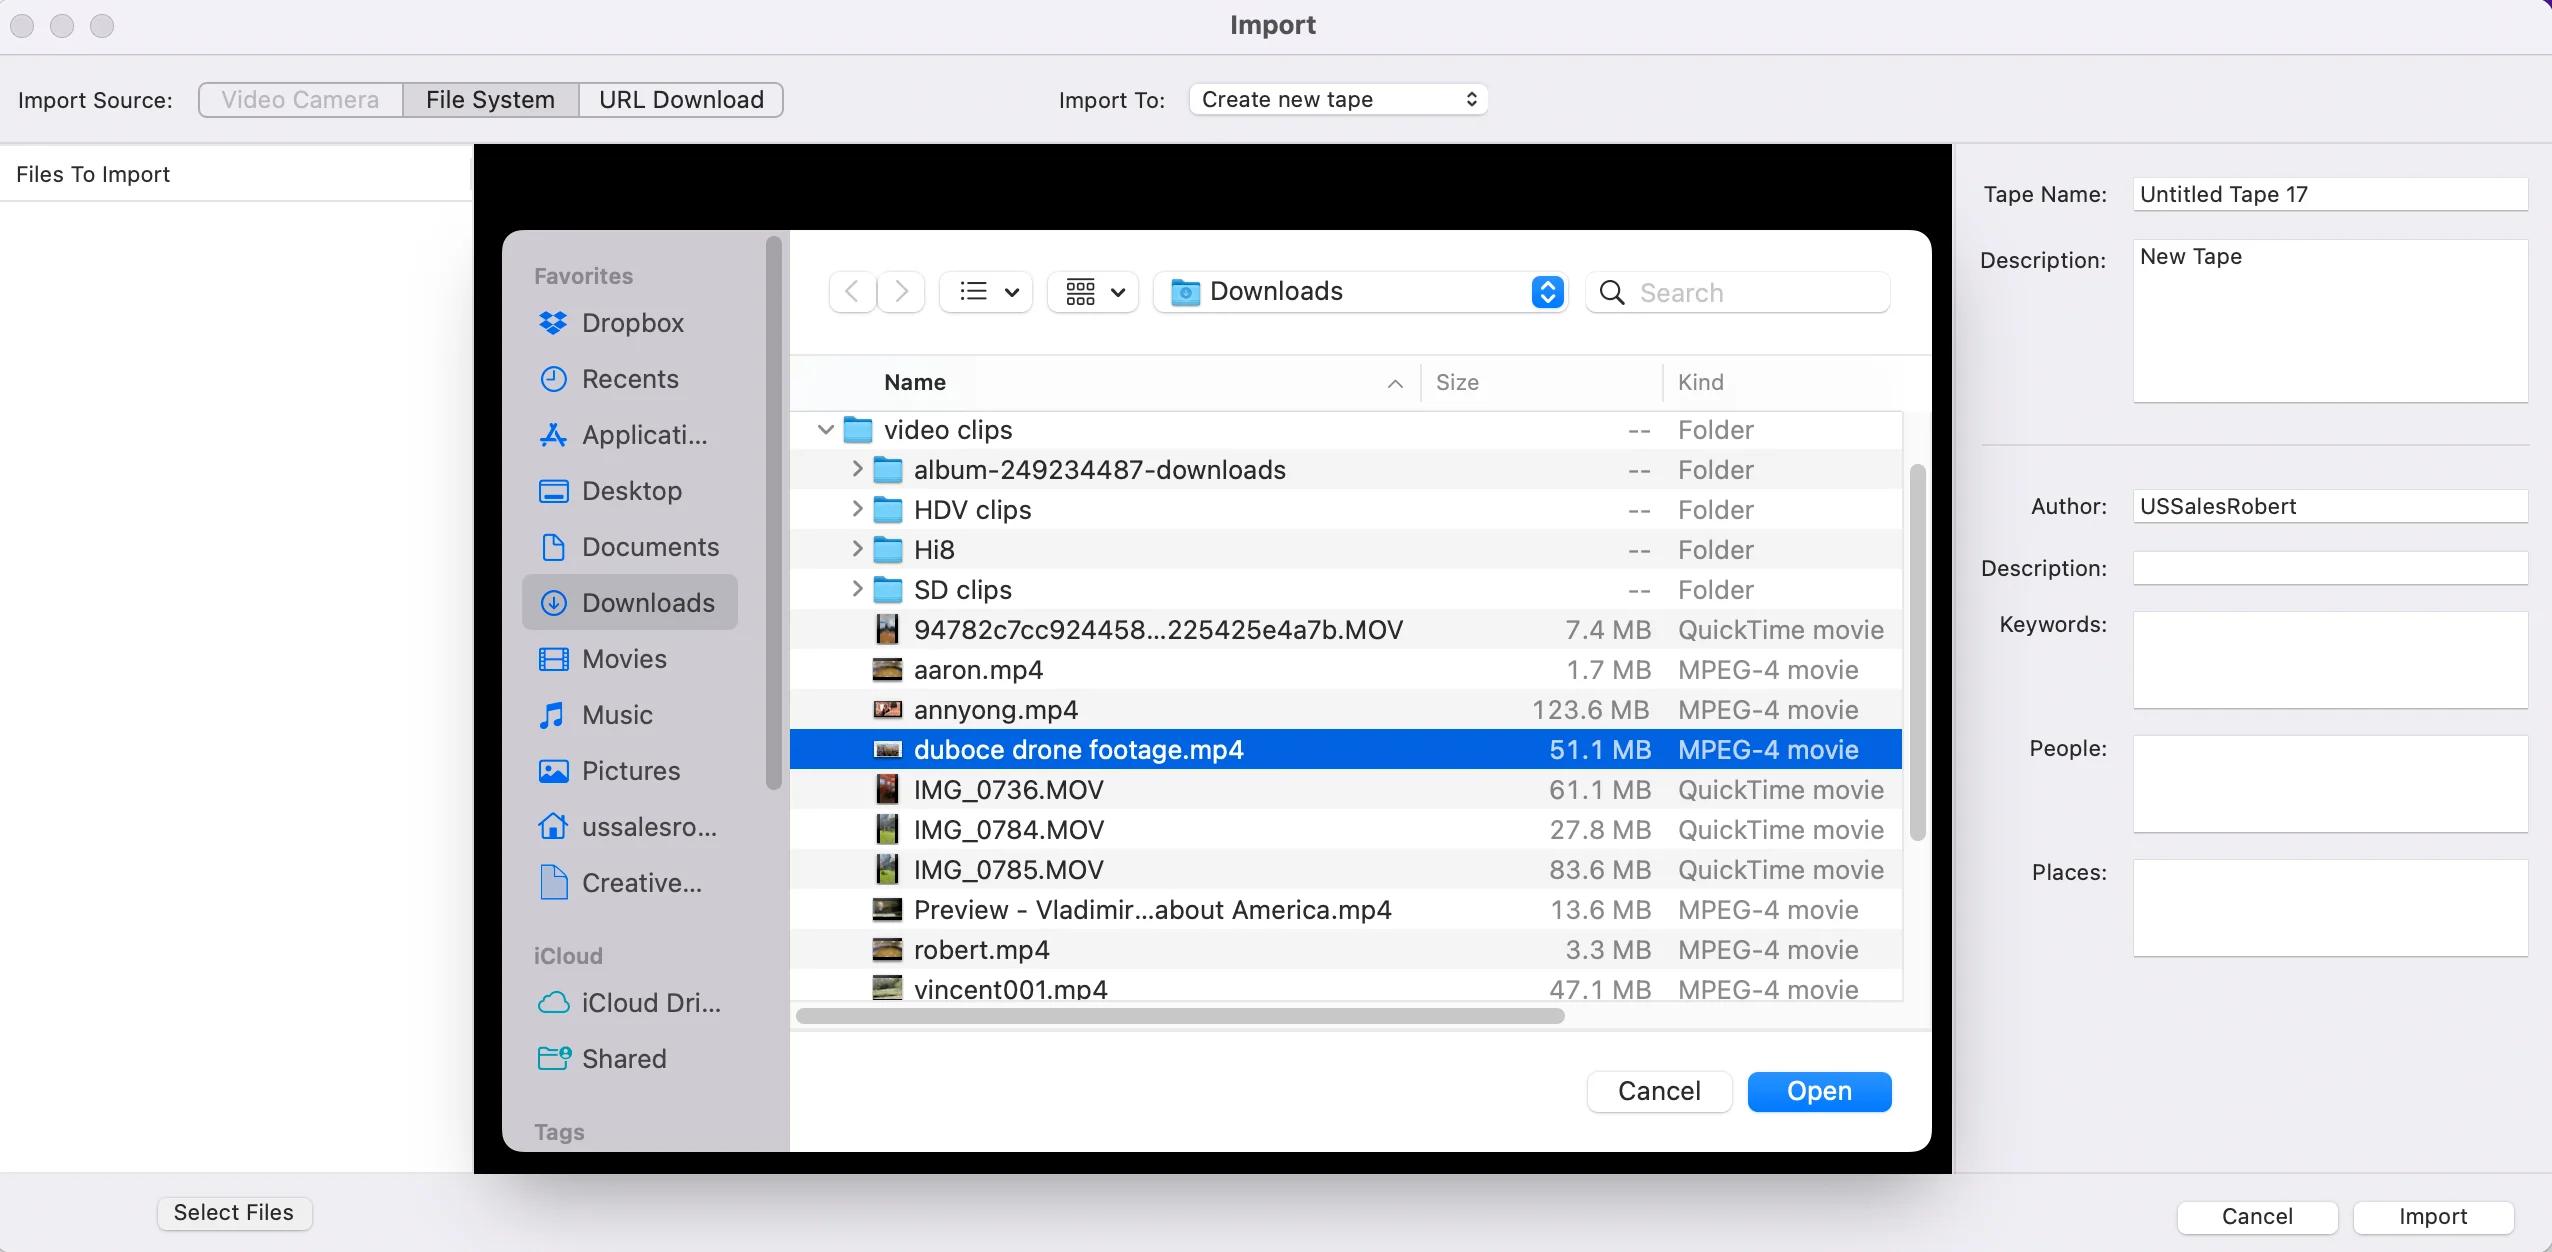Click the back navigation arrow icon

click(848, 291)
